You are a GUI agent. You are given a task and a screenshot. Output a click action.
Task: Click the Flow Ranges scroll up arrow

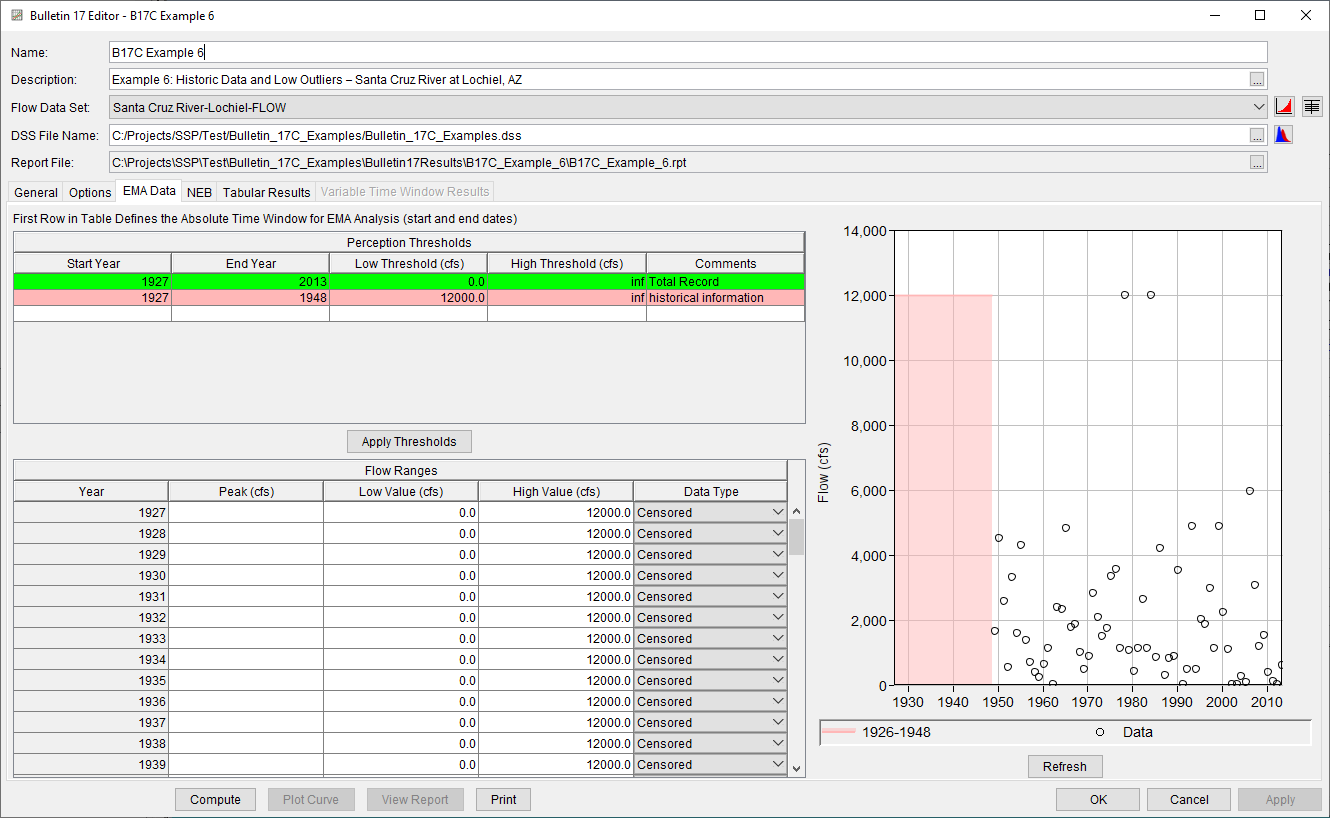coord(797,511)
